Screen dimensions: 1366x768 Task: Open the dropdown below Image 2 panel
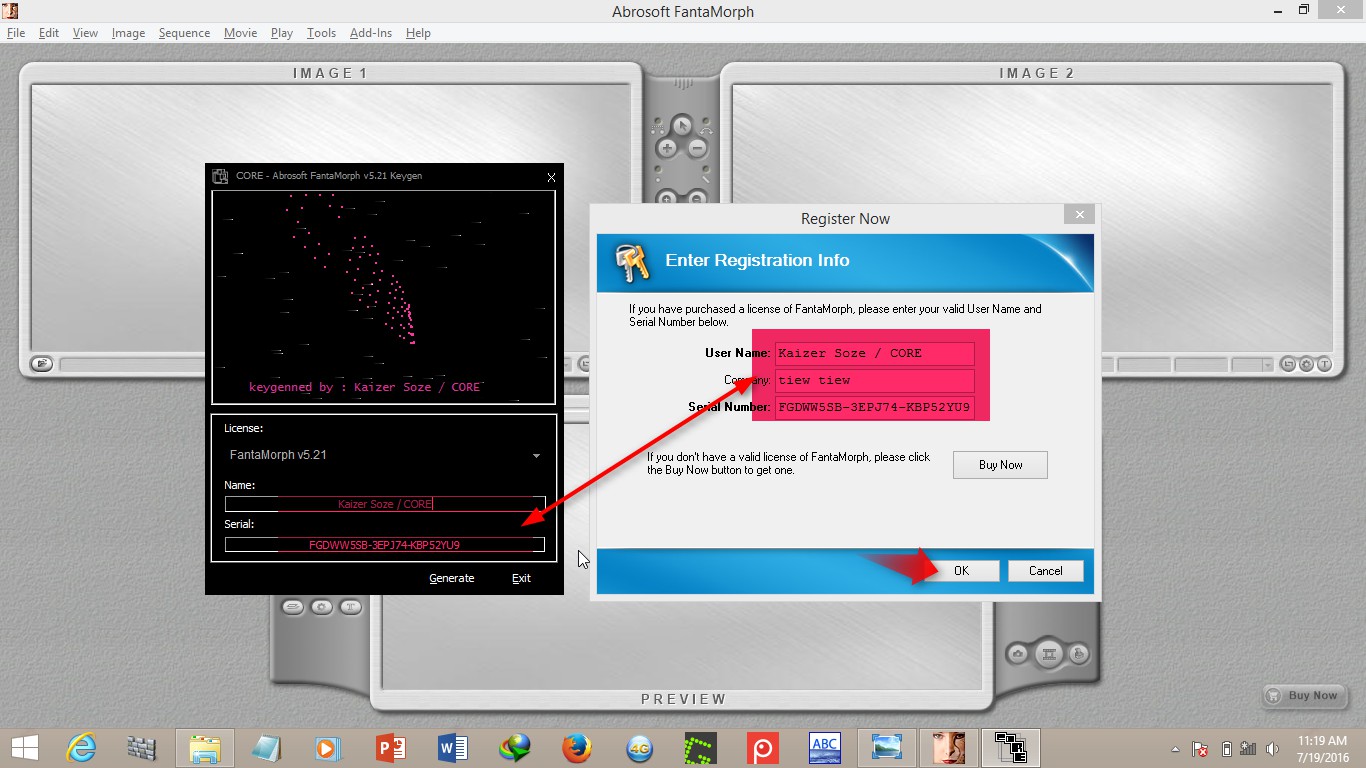pos(1268,365)
